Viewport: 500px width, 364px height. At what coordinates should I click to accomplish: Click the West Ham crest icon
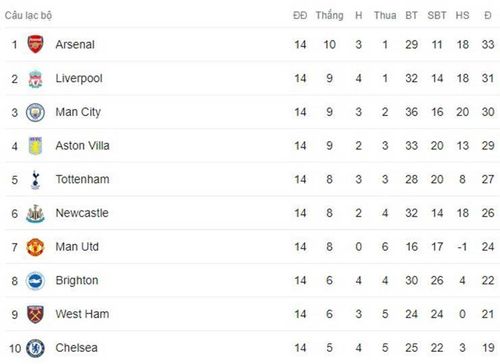[x=35, y=314]
